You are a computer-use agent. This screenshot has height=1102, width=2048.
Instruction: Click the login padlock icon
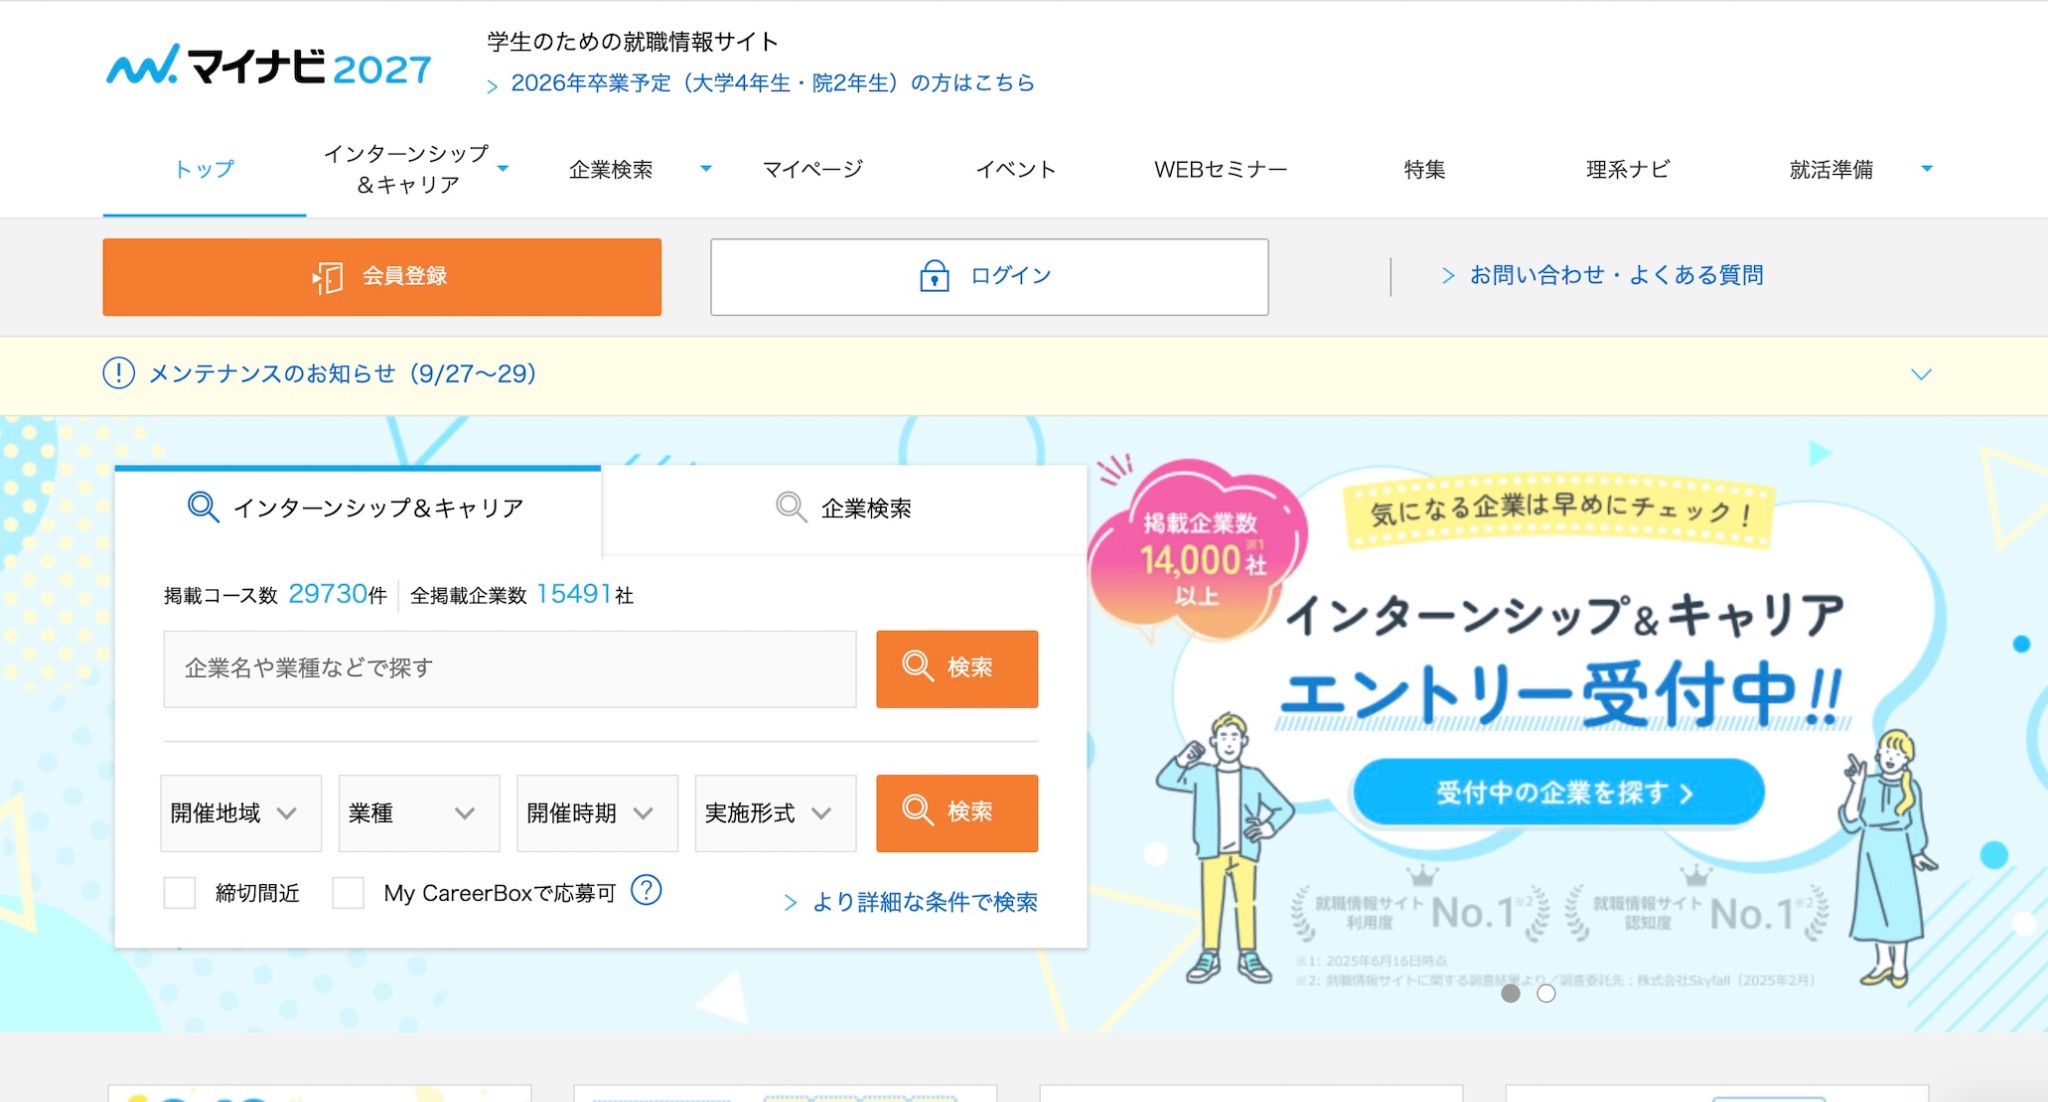click(x=934, y=276)
